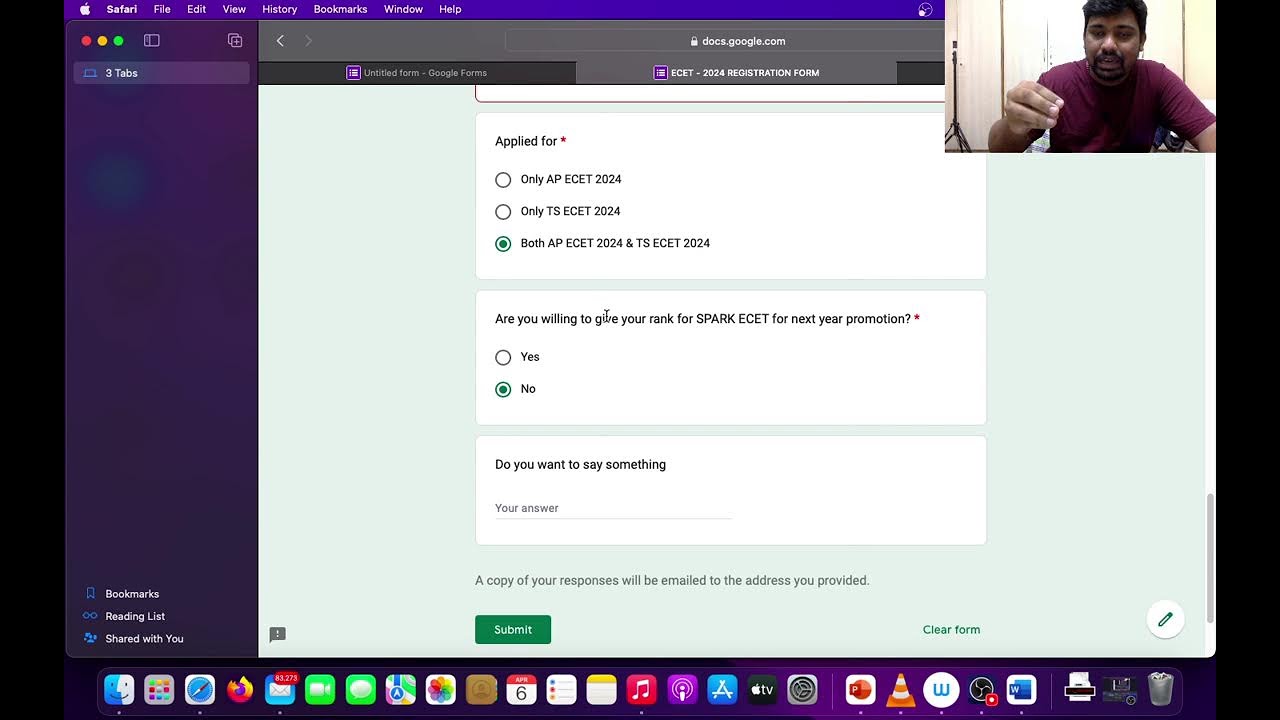Open Mail app with unread badge
1280x720 pixels.
pos(280,689)
